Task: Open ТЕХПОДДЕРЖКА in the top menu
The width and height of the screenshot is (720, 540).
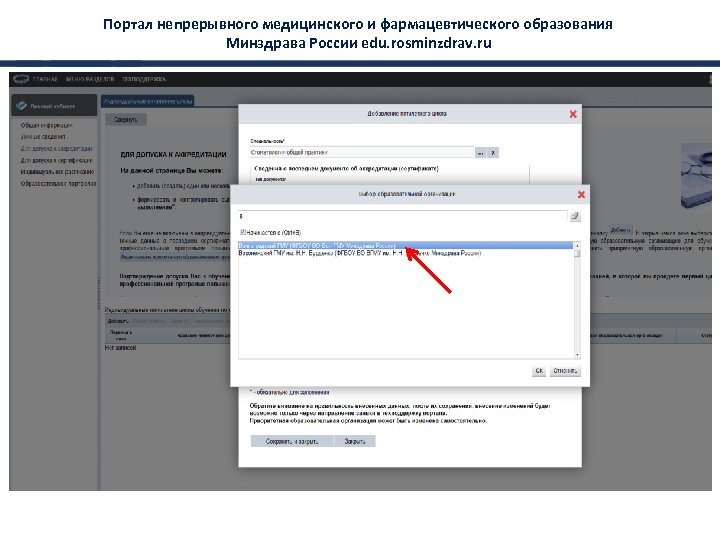Action: click(144, 79)
